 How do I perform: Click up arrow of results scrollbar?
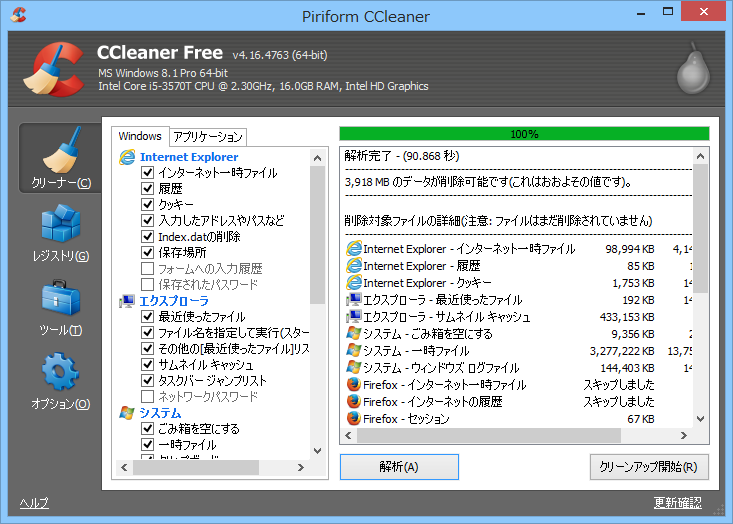(700, 156)
